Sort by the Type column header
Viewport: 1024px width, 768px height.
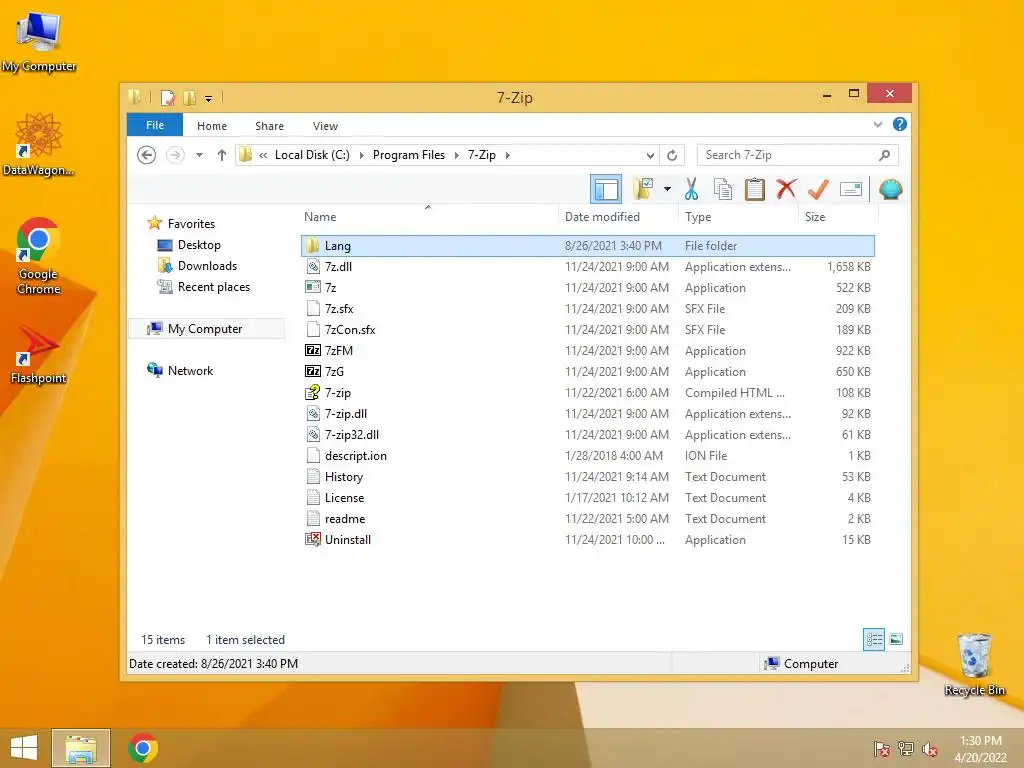click(698, 217)
